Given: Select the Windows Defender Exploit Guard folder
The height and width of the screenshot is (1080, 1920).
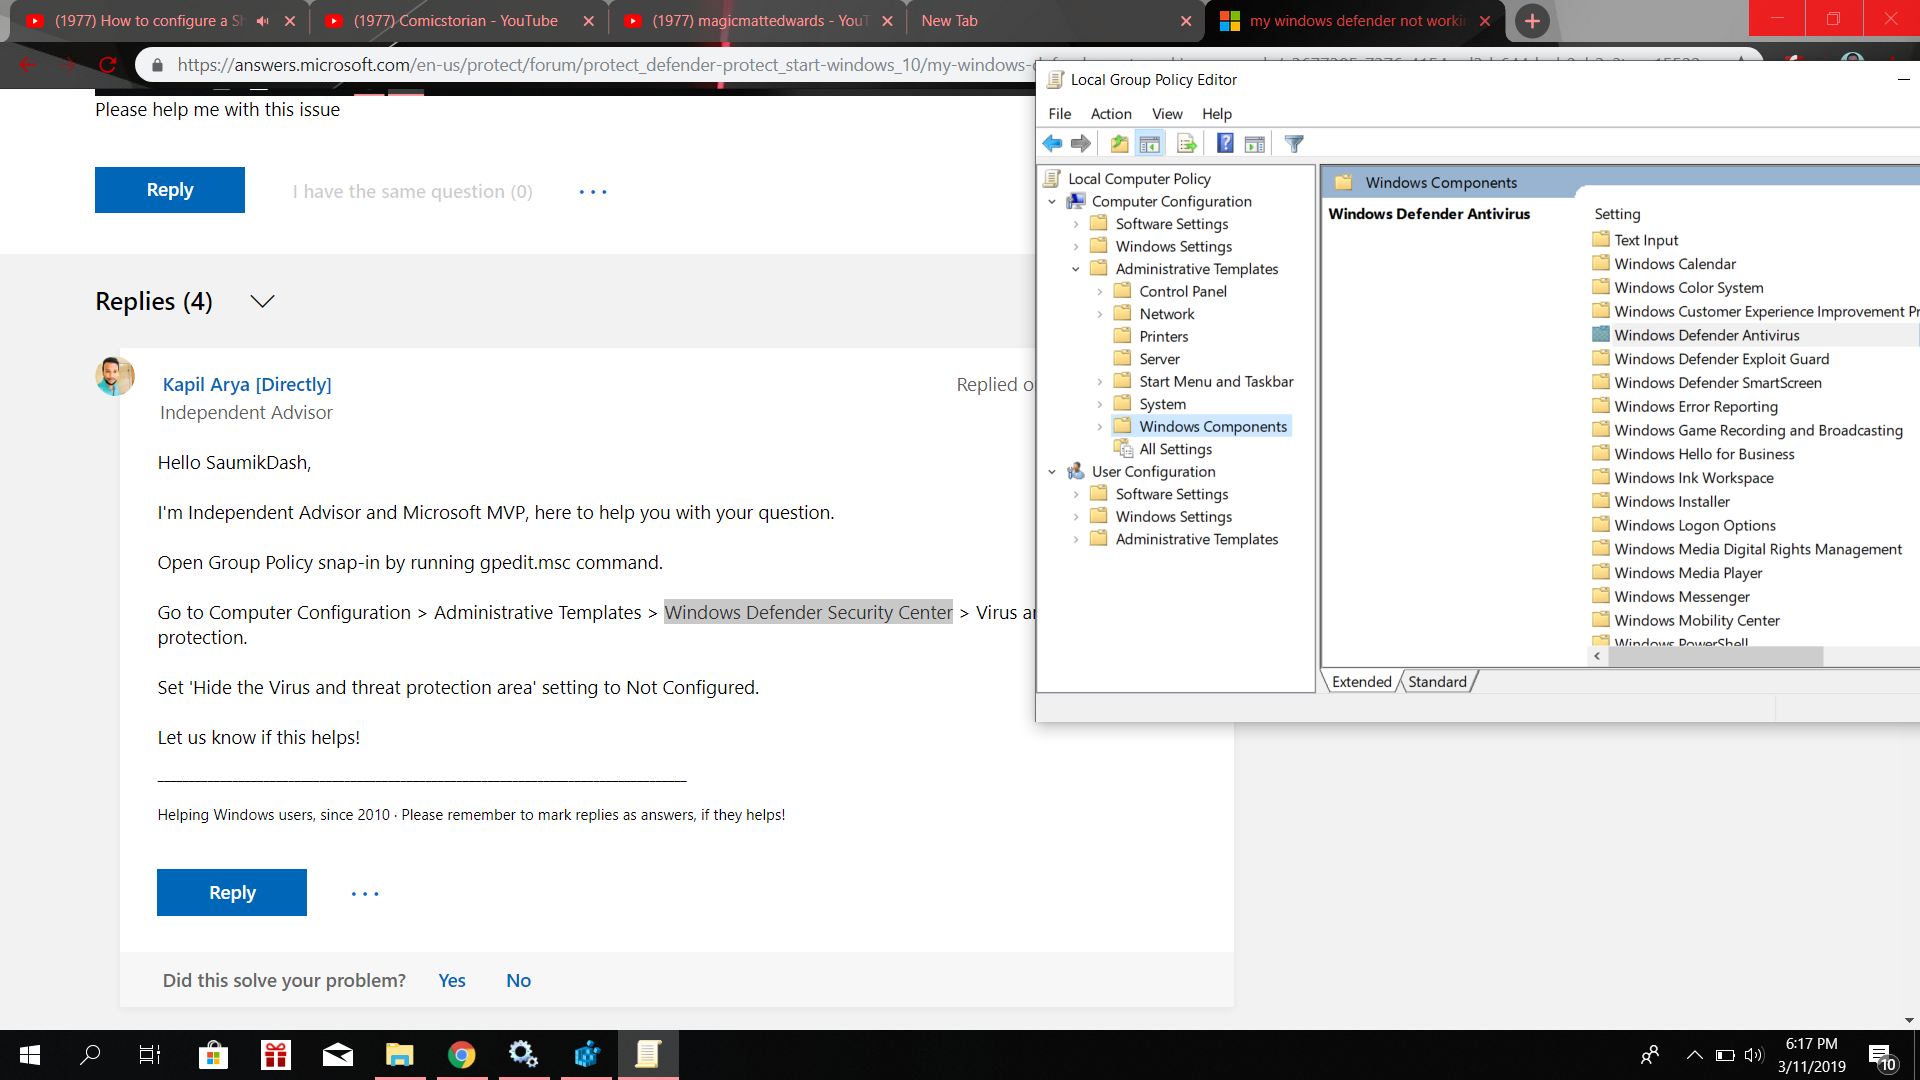Looking at the screenshot, I should tap(1721, 359).
